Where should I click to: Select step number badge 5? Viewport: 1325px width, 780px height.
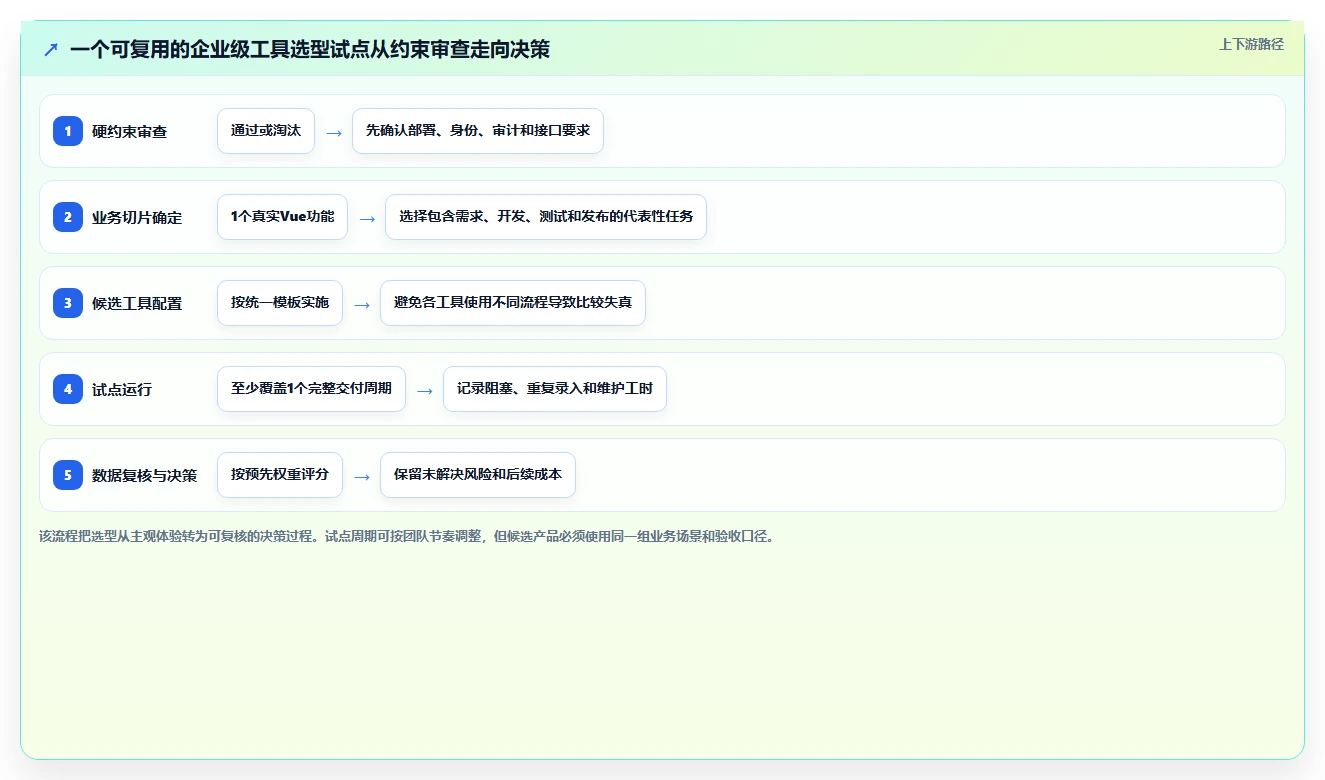(x=68, y=475)
